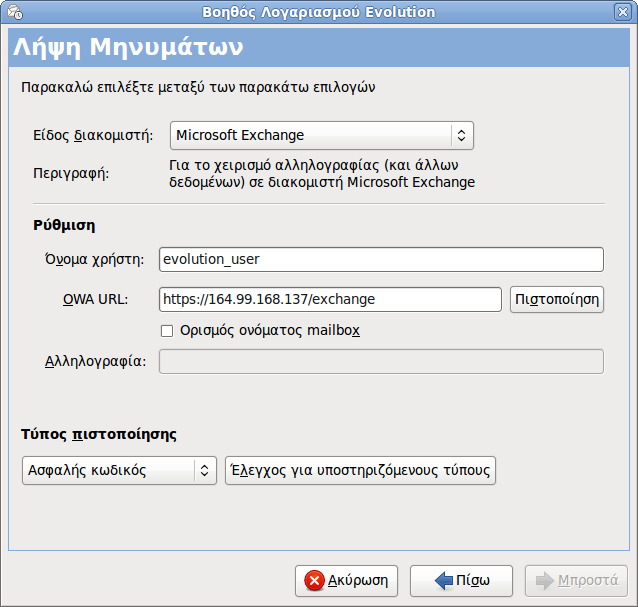Viewport: 638px width, 607px height.
Task: Enable the Ορισμός ονόματος mailbox checkbox
Action: point(167,331)
